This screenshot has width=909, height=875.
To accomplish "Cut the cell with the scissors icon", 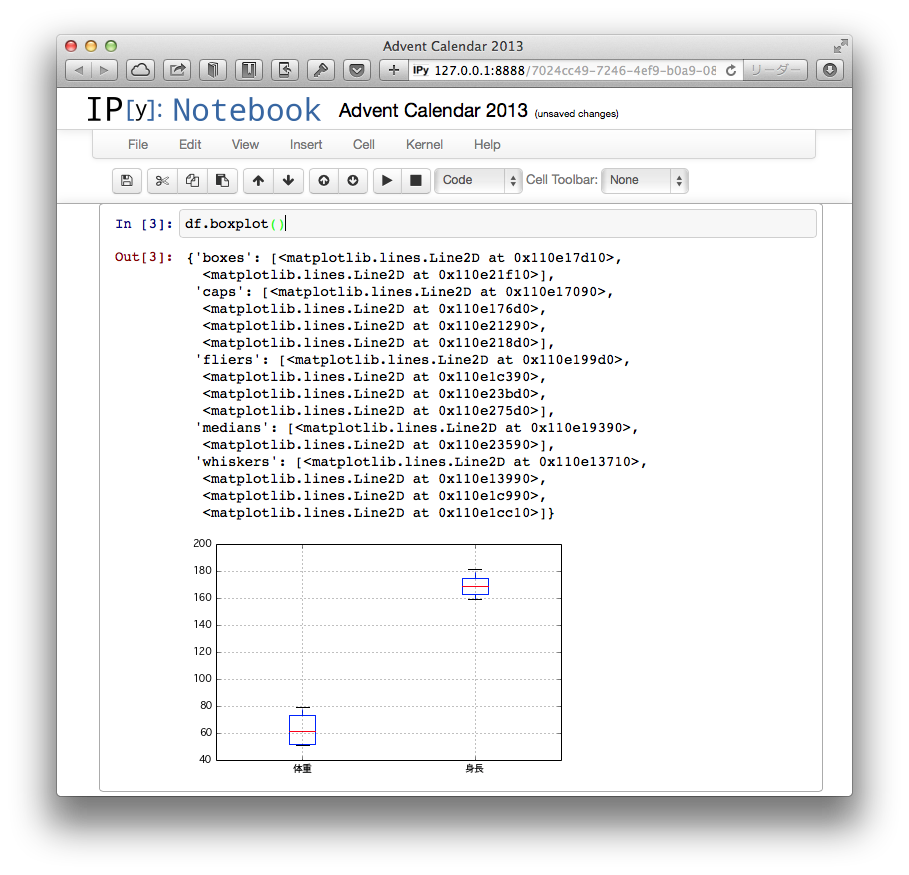I will [x=162, y=180].
